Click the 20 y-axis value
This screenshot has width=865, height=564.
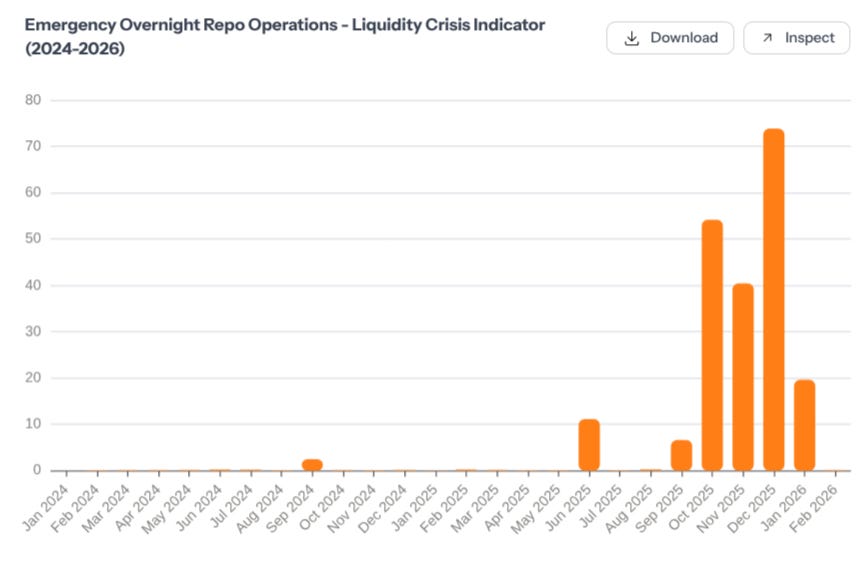coord(33,377)
